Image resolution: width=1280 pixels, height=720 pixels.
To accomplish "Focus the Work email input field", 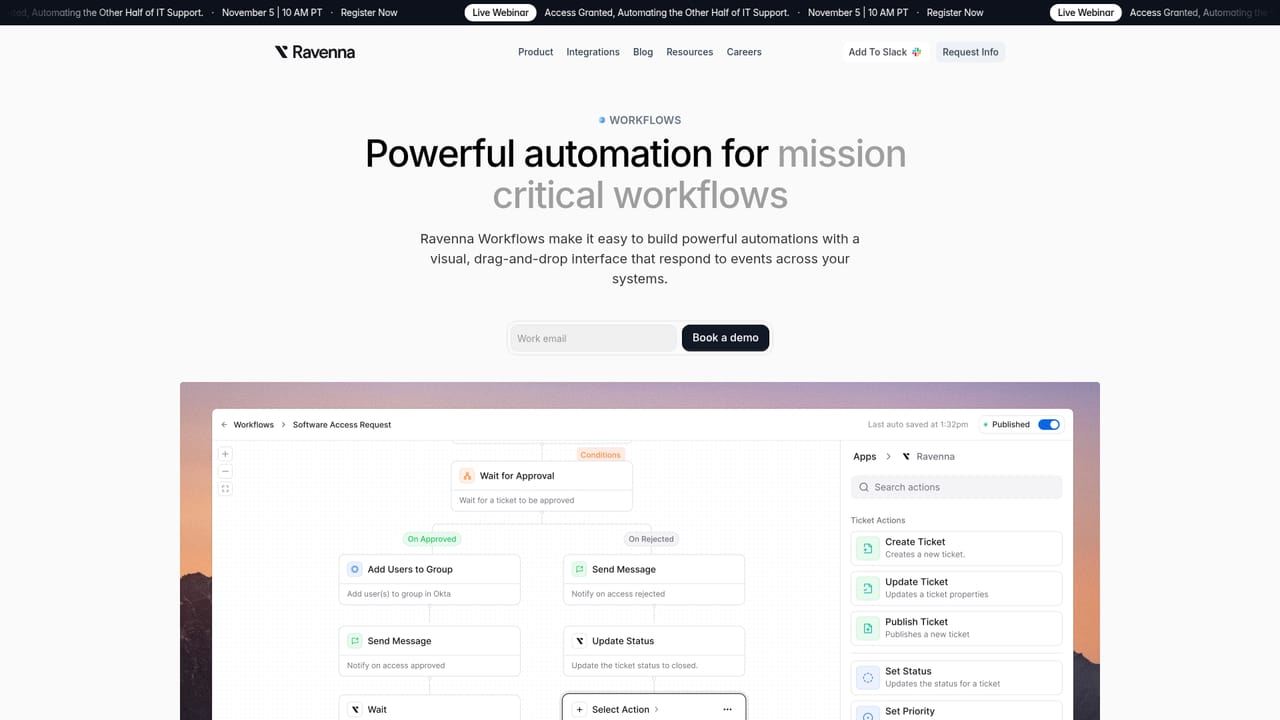I will coord(594,338).
